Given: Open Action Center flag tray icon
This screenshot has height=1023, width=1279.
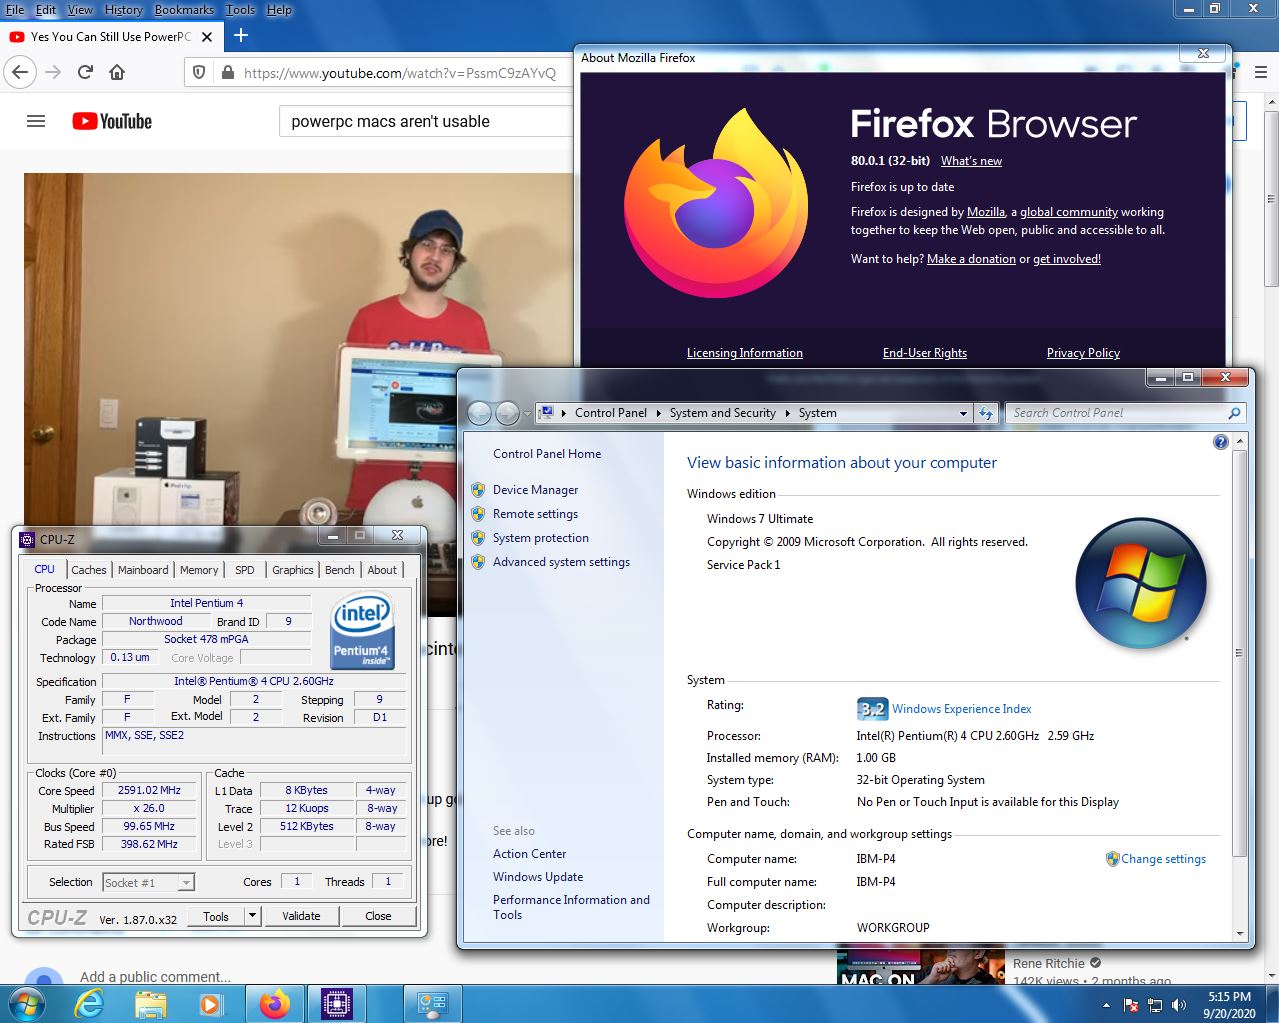Looking at the screenshot, I should (x=1131, y=1005).
